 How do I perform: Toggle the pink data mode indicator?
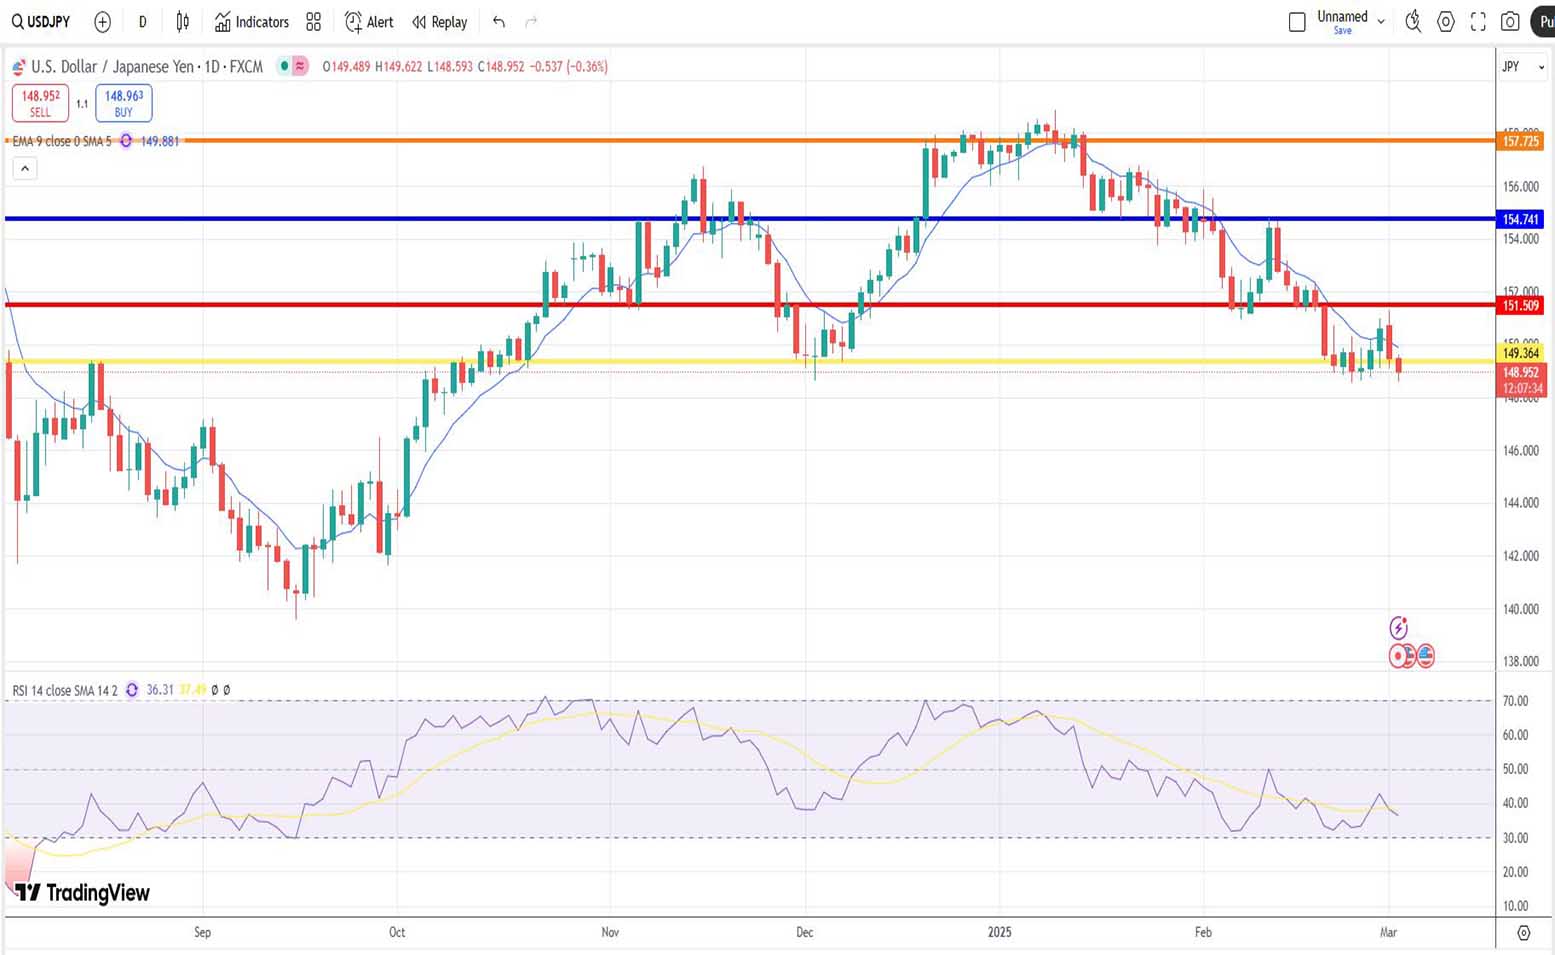pyautogui.click(x=299, y=66)
